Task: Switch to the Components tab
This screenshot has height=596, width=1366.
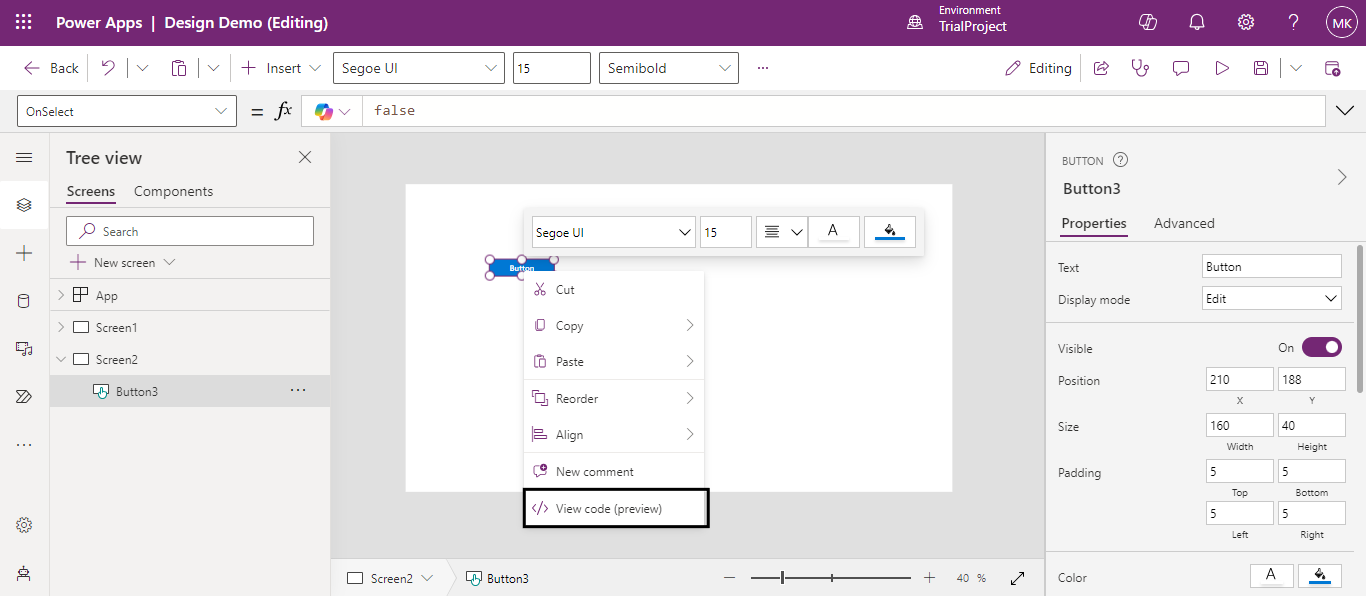Action: tap(173, 191)
